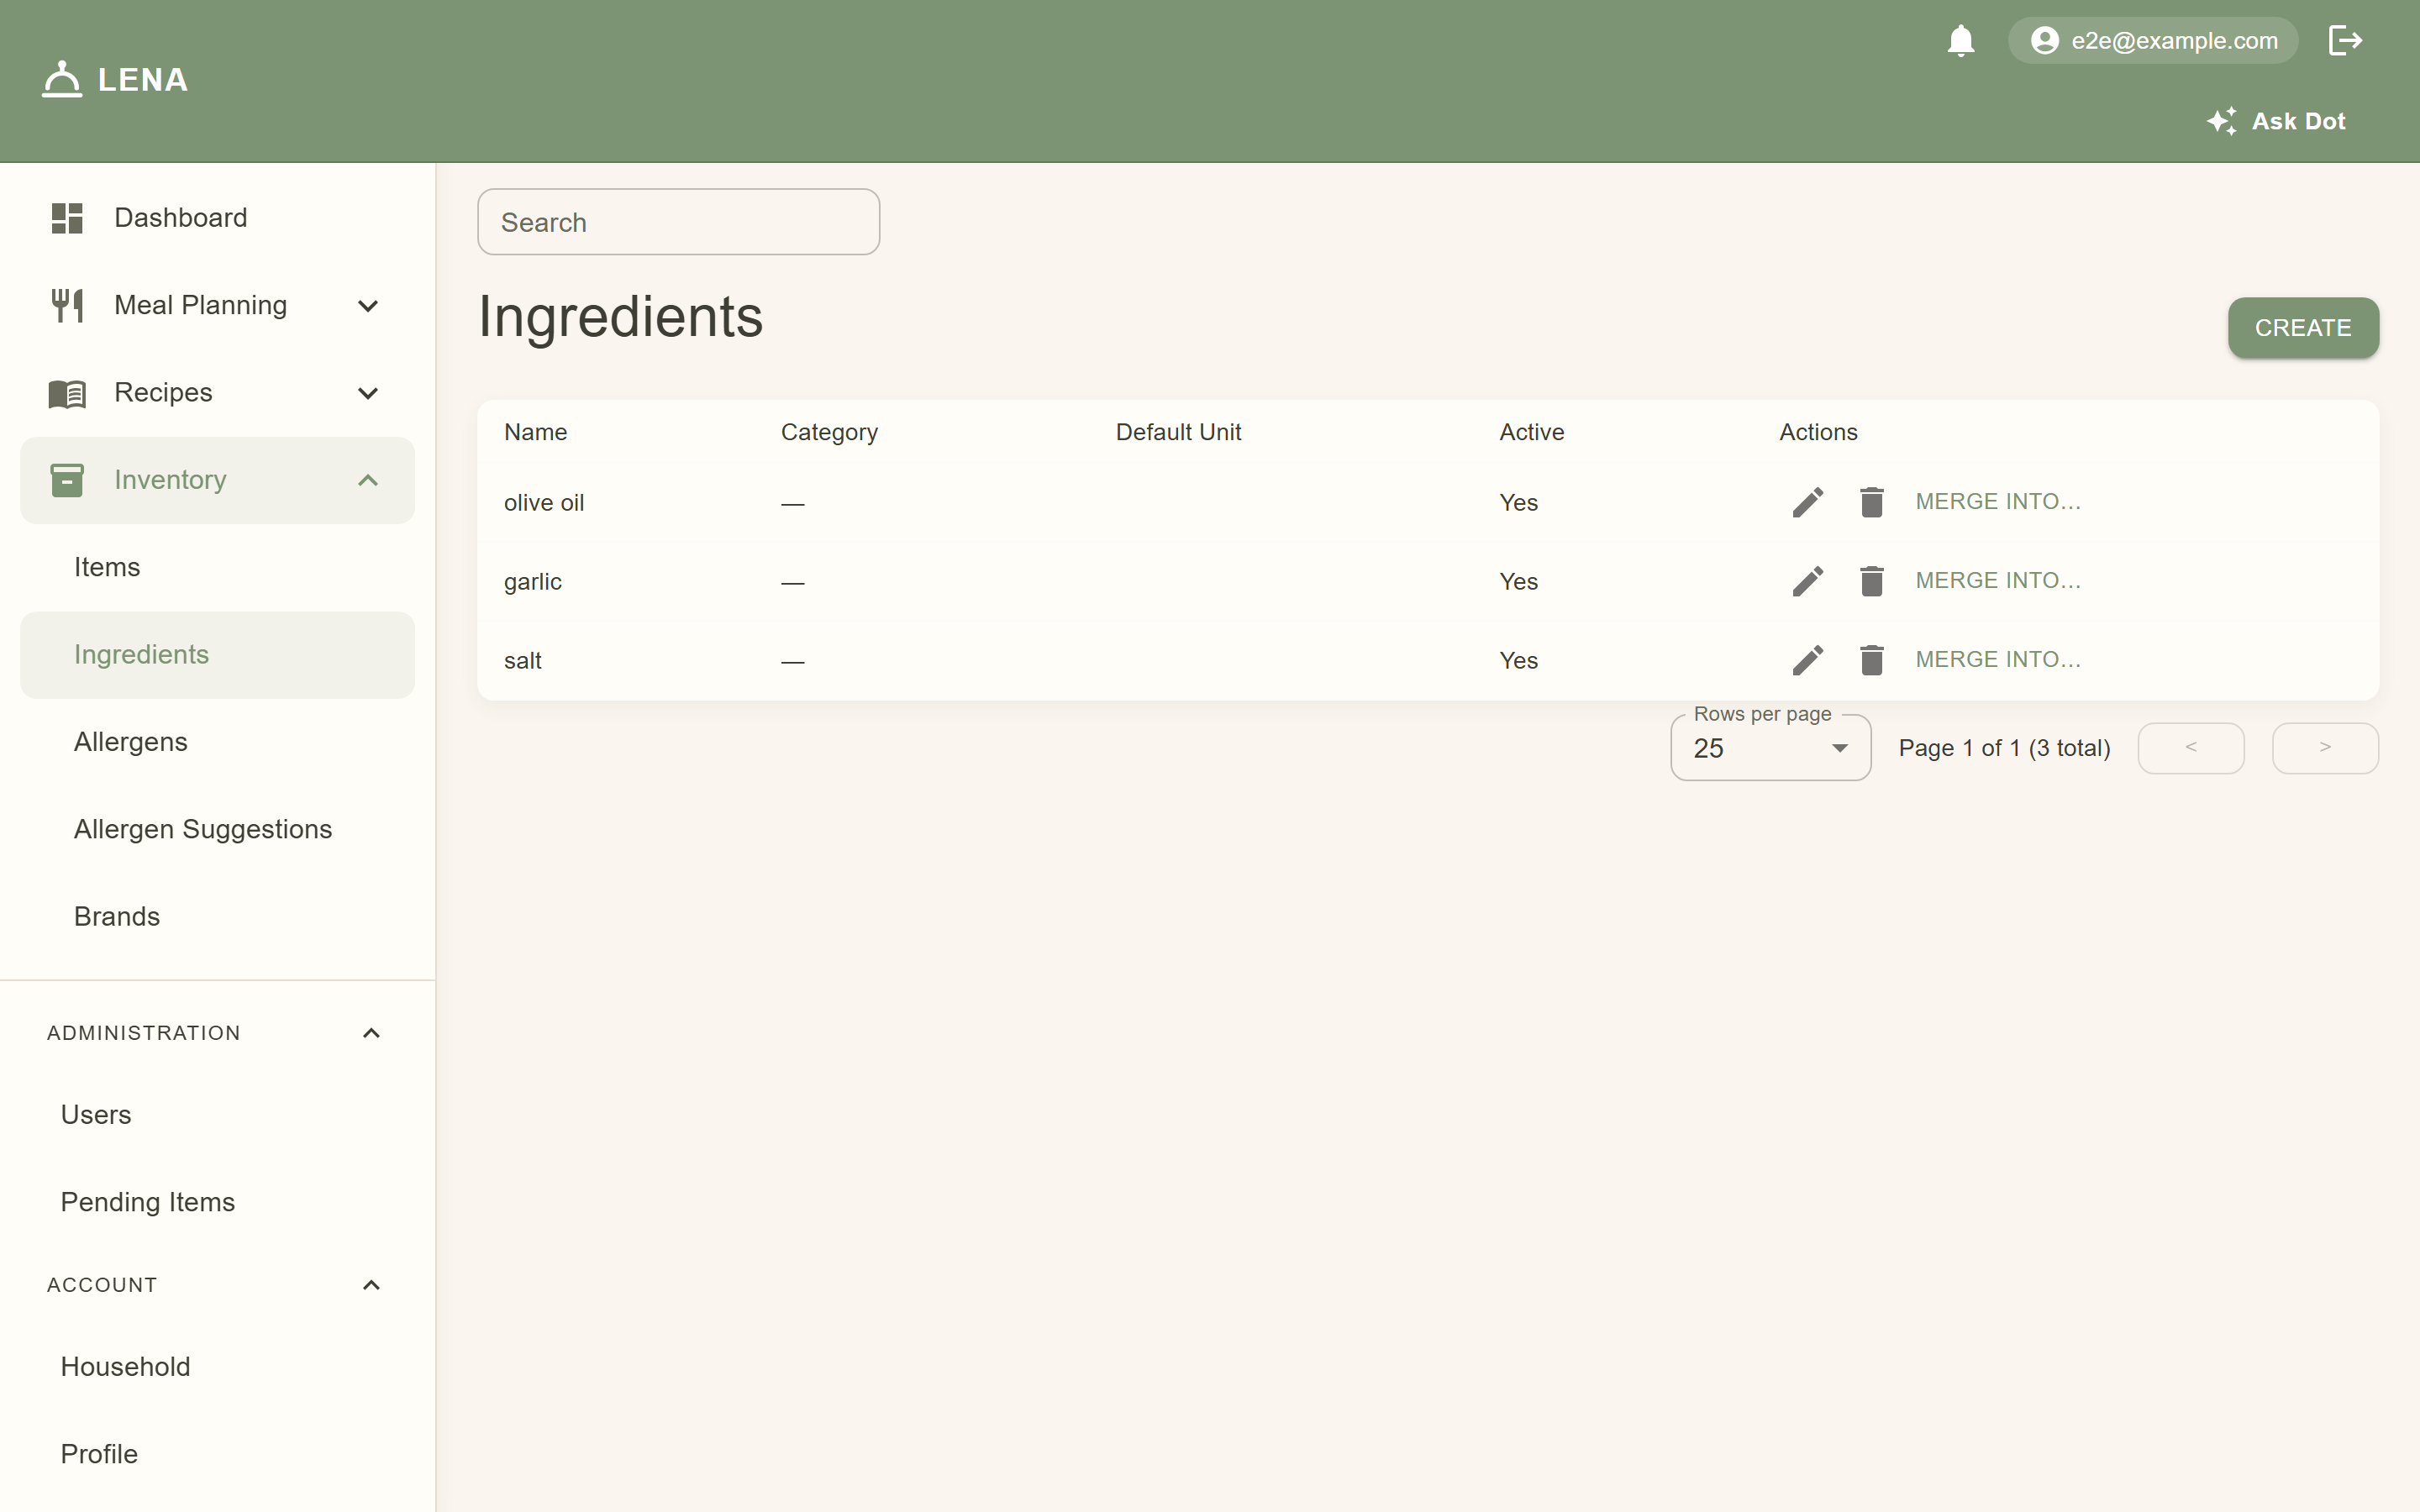Go to the previous page
The image size is (2420, 1512).
[x=2190, y=748]
